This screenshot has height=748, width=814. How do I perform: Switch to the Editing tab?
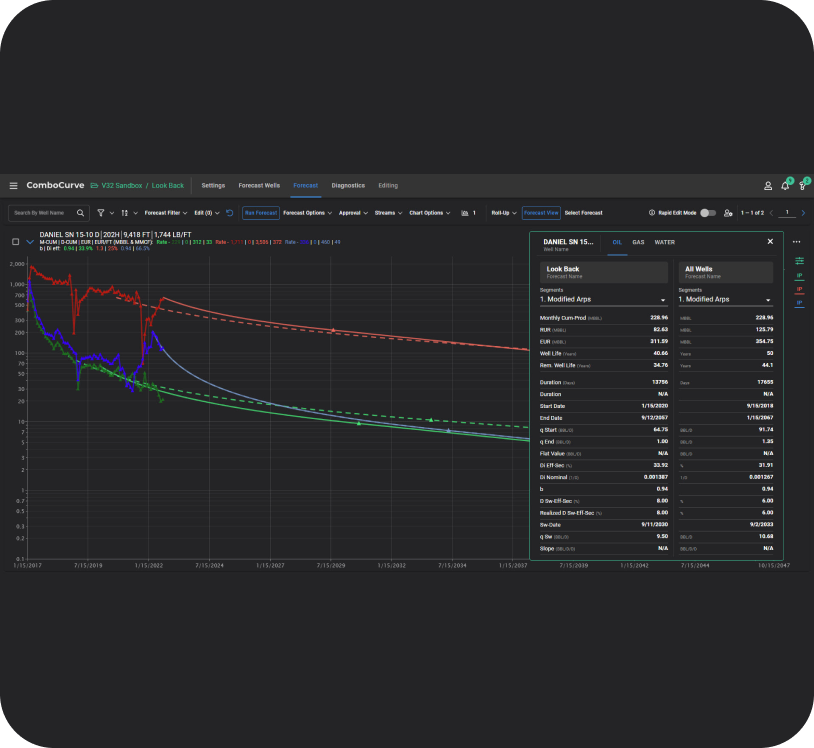(388, 185)
